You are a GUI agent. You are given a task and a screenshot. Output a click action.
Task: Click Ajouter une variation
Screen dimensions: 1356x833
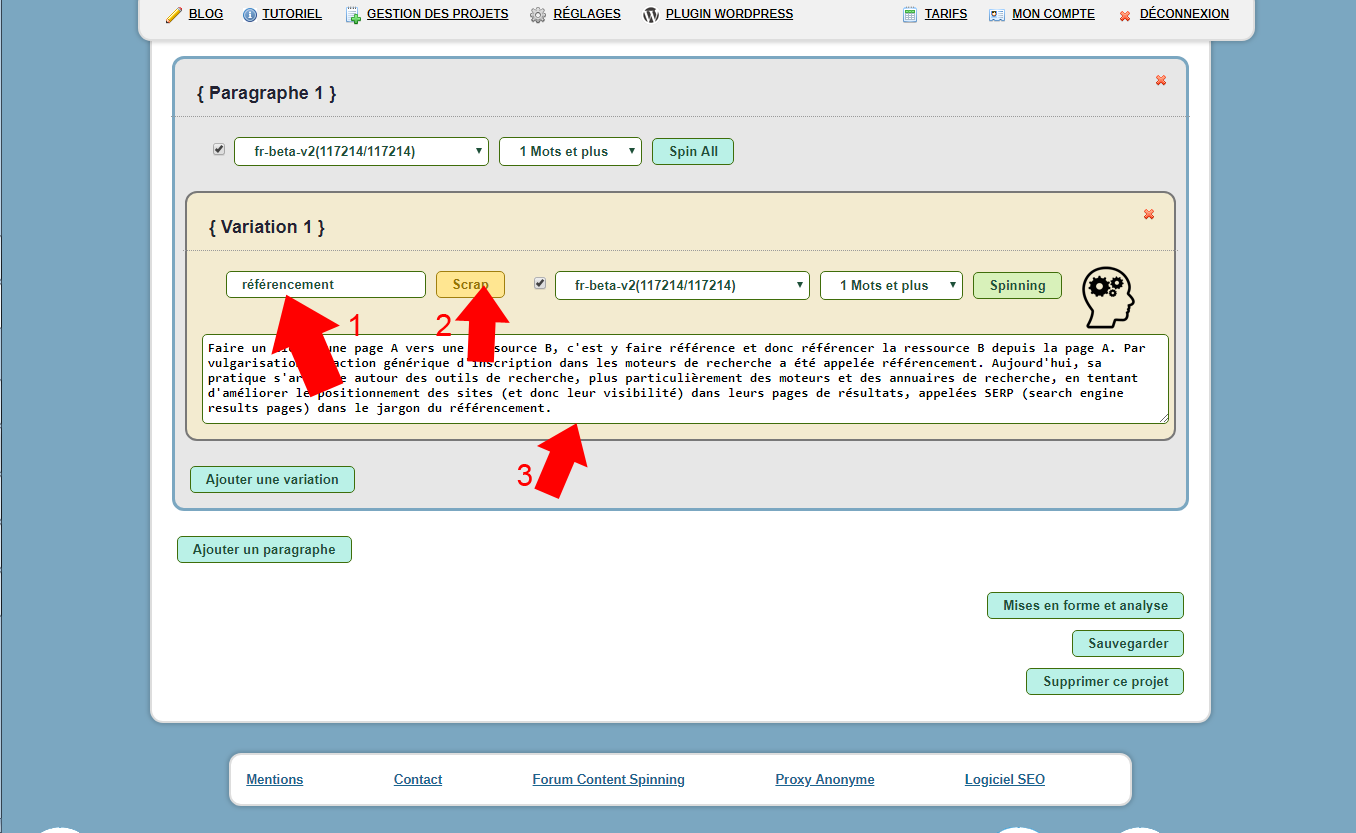click(x=272, y=479)
